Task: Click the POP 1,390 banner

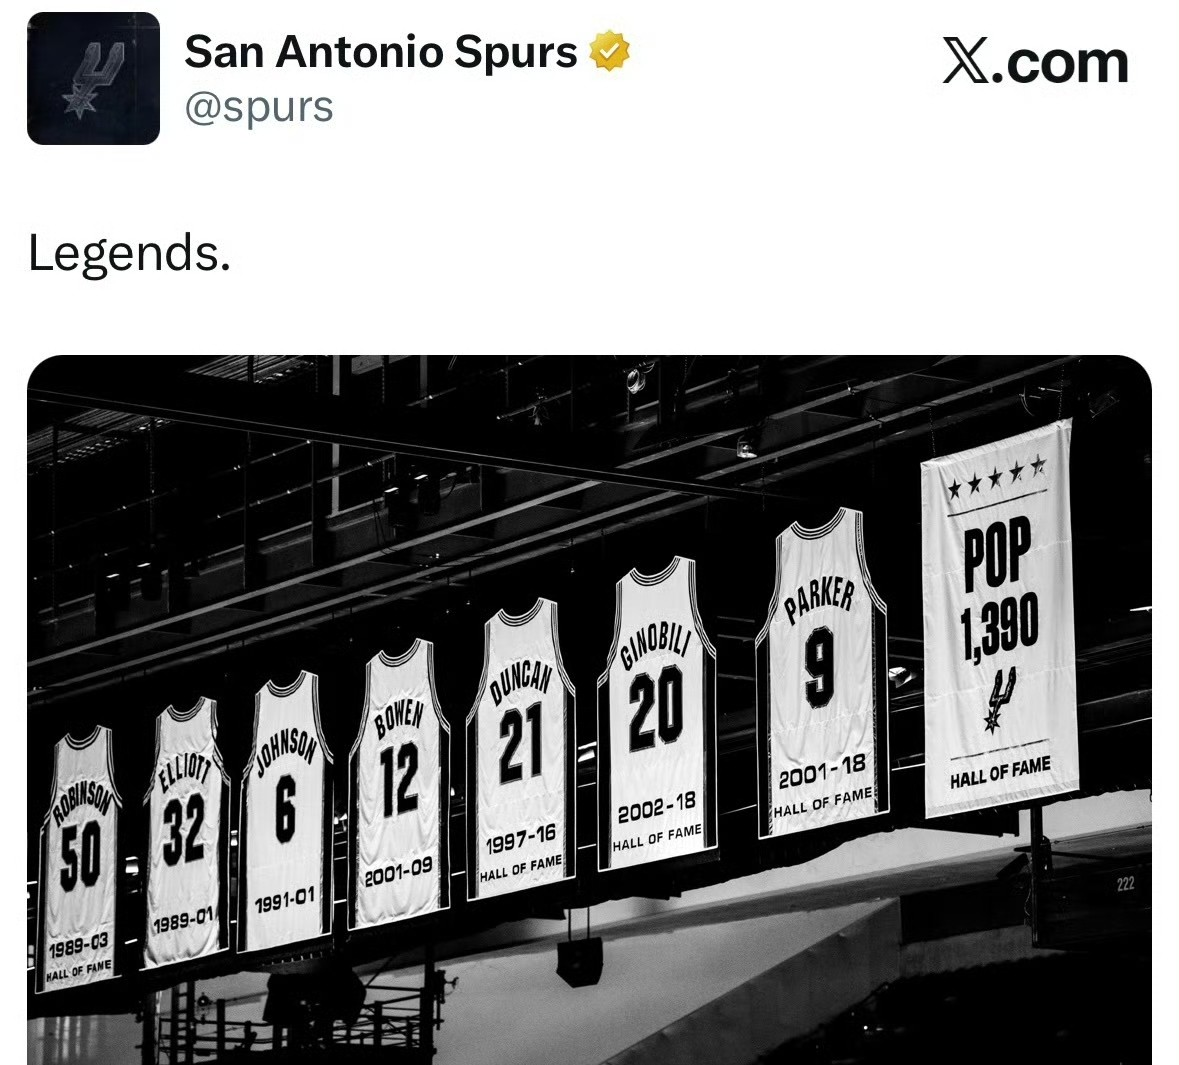Action: click(999, 617)
